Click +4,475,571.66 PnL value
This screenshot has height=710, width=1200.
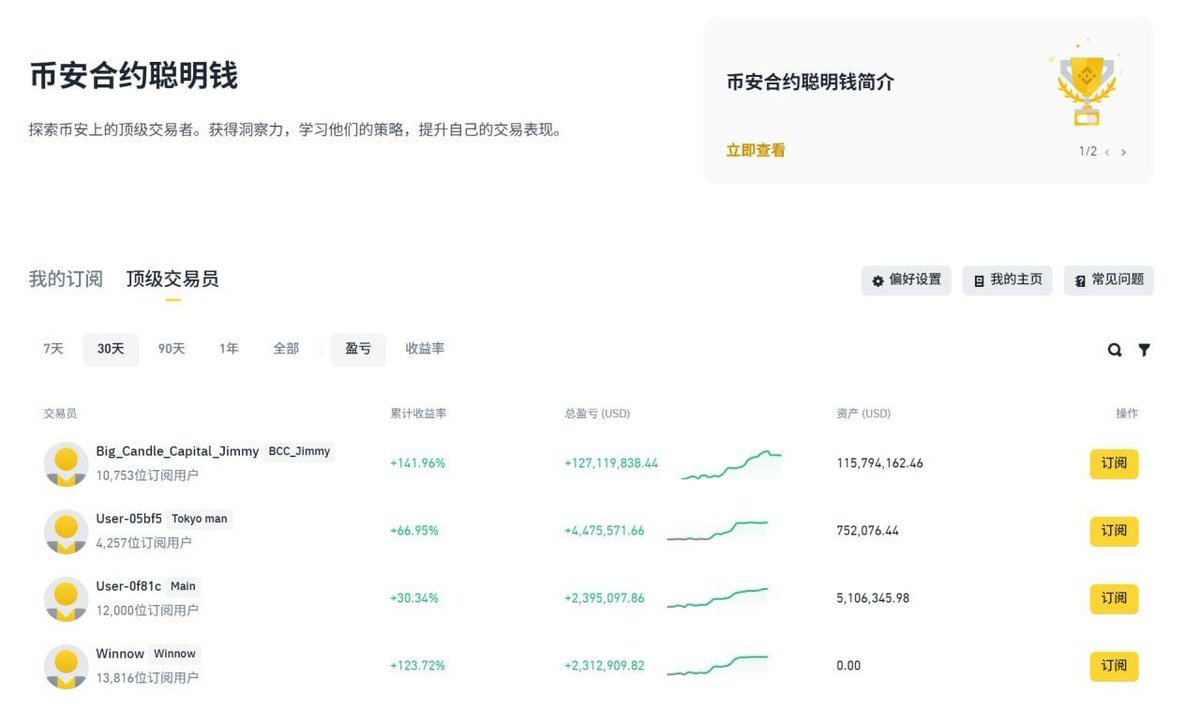point(604,531)
